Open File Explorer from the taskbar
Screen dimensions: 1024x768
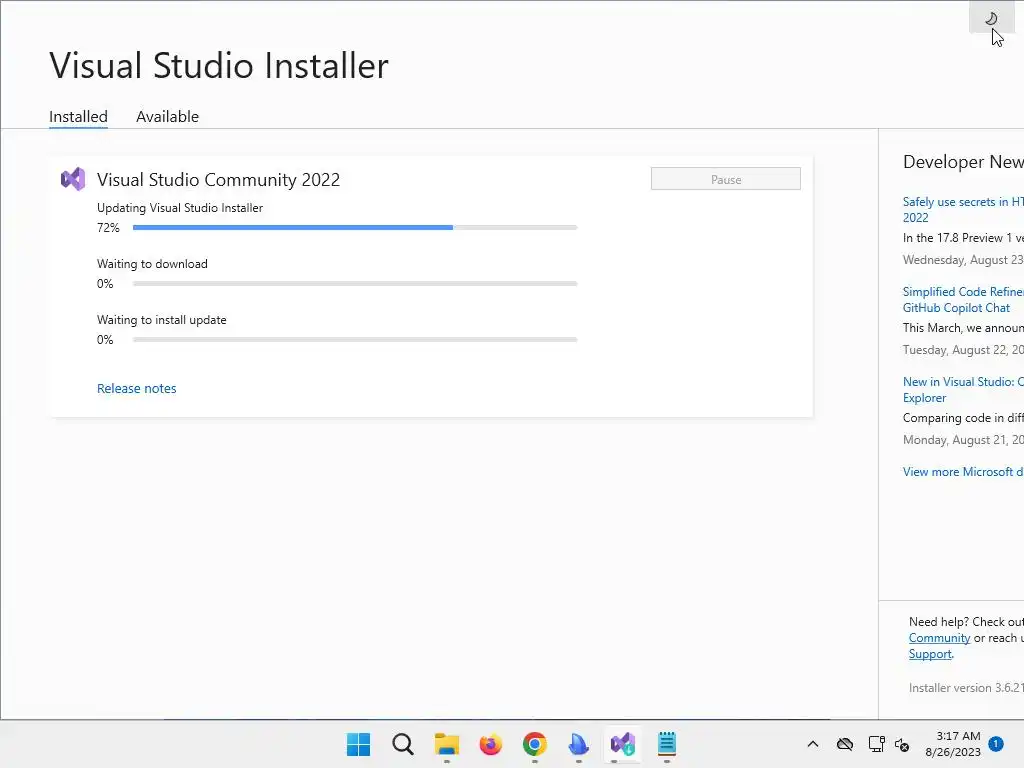tap(447, 744)
